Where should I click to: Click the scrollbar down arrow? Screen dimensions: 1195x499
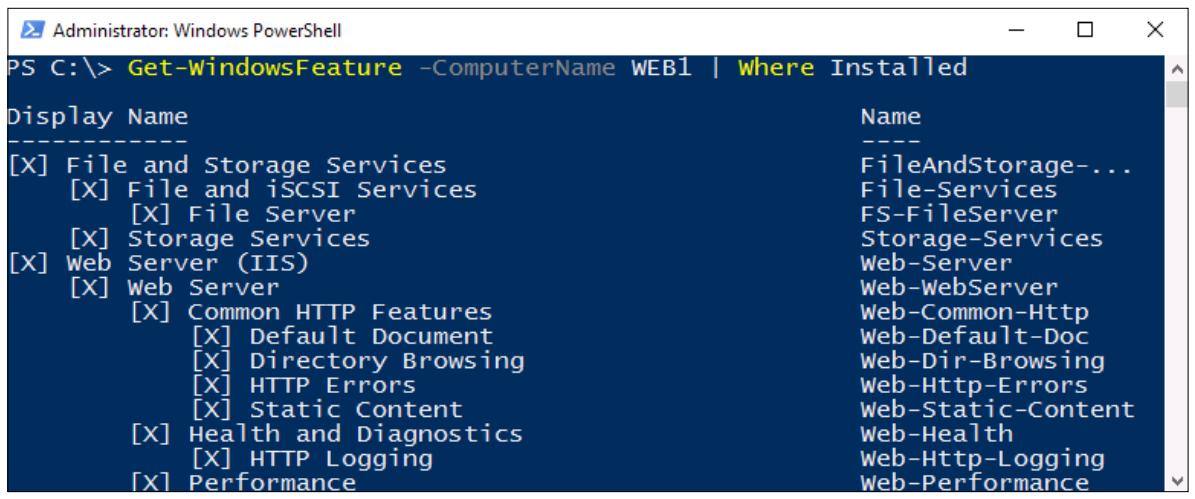pos(1177,481)
